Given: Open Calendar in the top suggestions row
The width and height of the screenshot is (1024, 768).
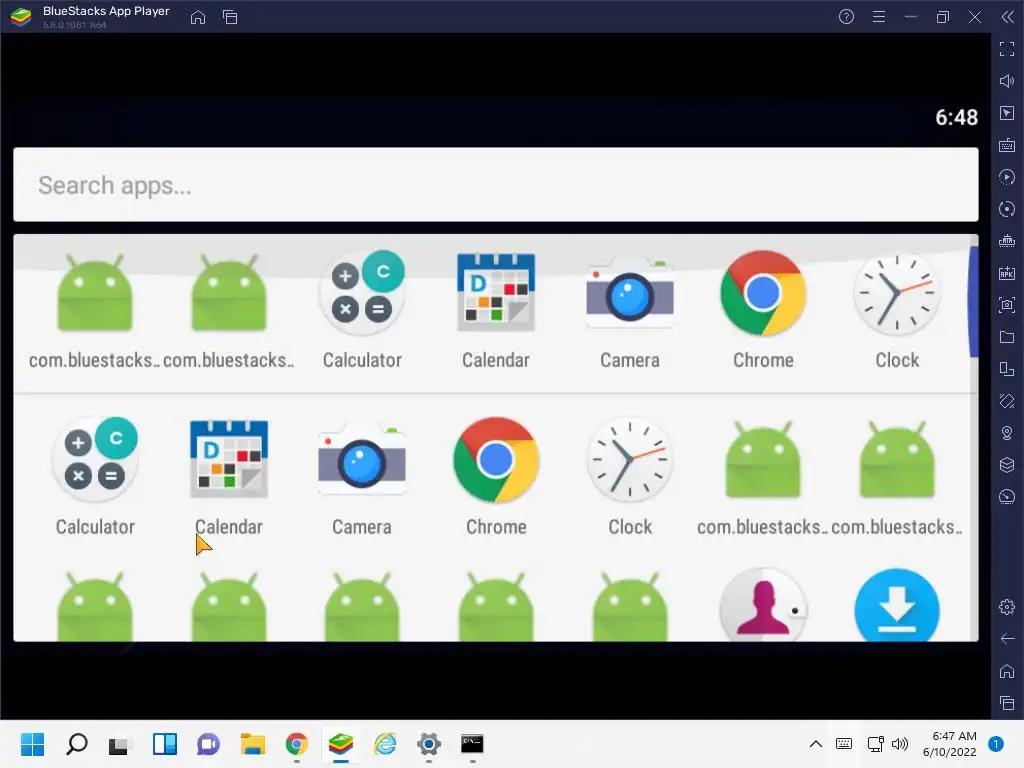Looking at the screenshot, I should [496, 310].
